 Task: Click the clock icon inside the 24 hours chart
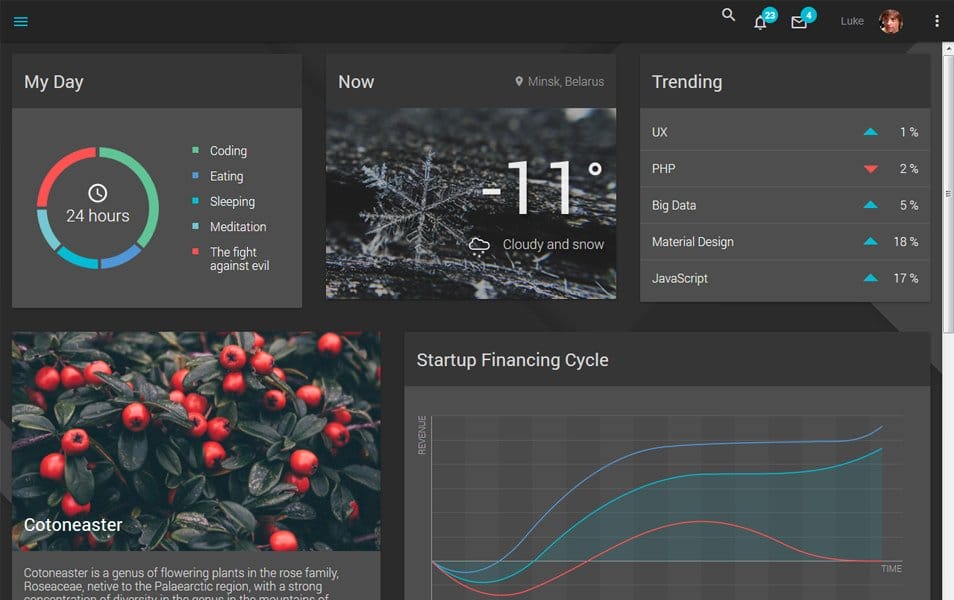[96, 193]
